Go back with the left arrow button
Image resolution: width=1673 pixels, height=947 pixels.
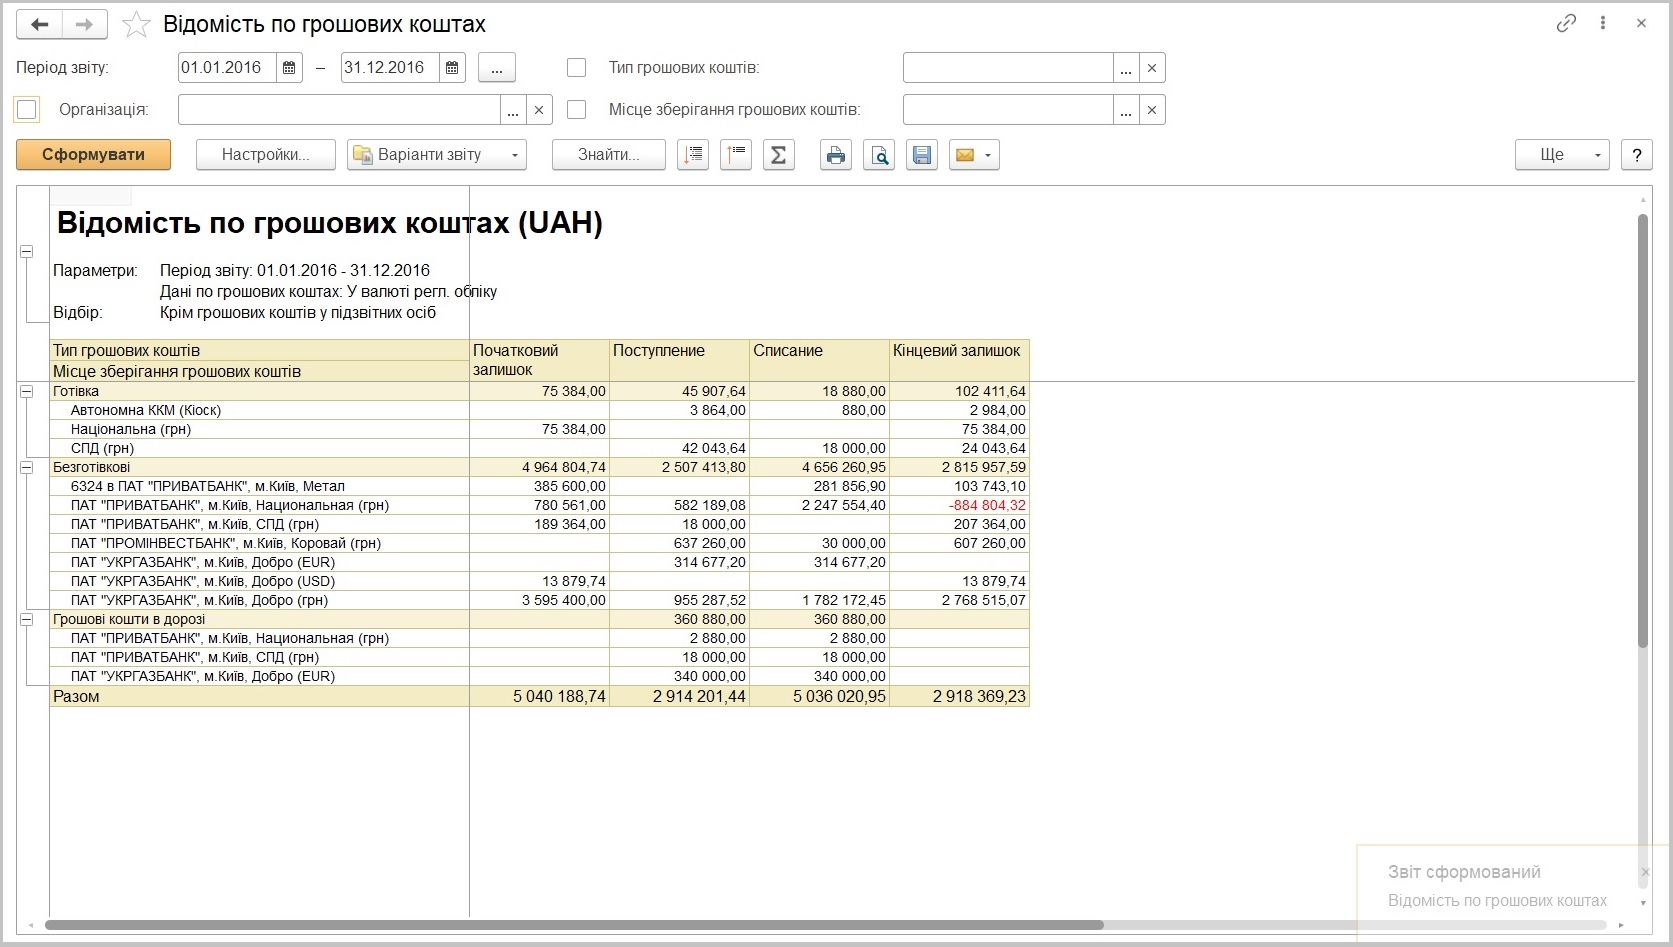[x=40, y=25]
